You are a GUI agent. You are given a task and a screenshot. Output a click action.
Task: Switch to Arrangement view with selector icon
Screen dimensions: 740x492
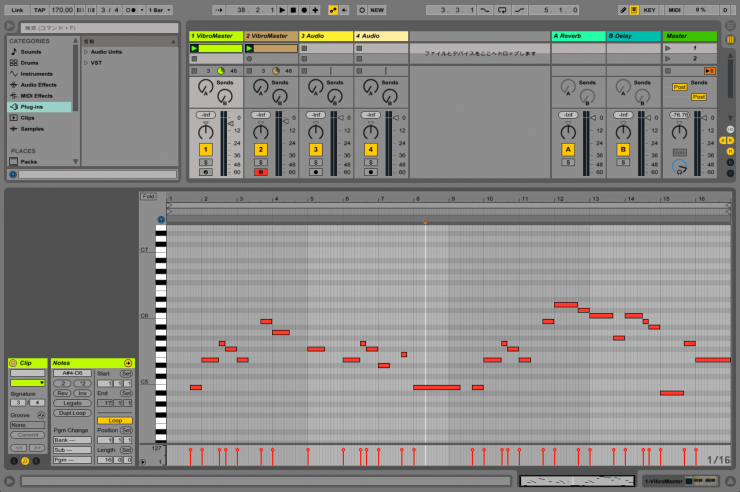point(730,25)
